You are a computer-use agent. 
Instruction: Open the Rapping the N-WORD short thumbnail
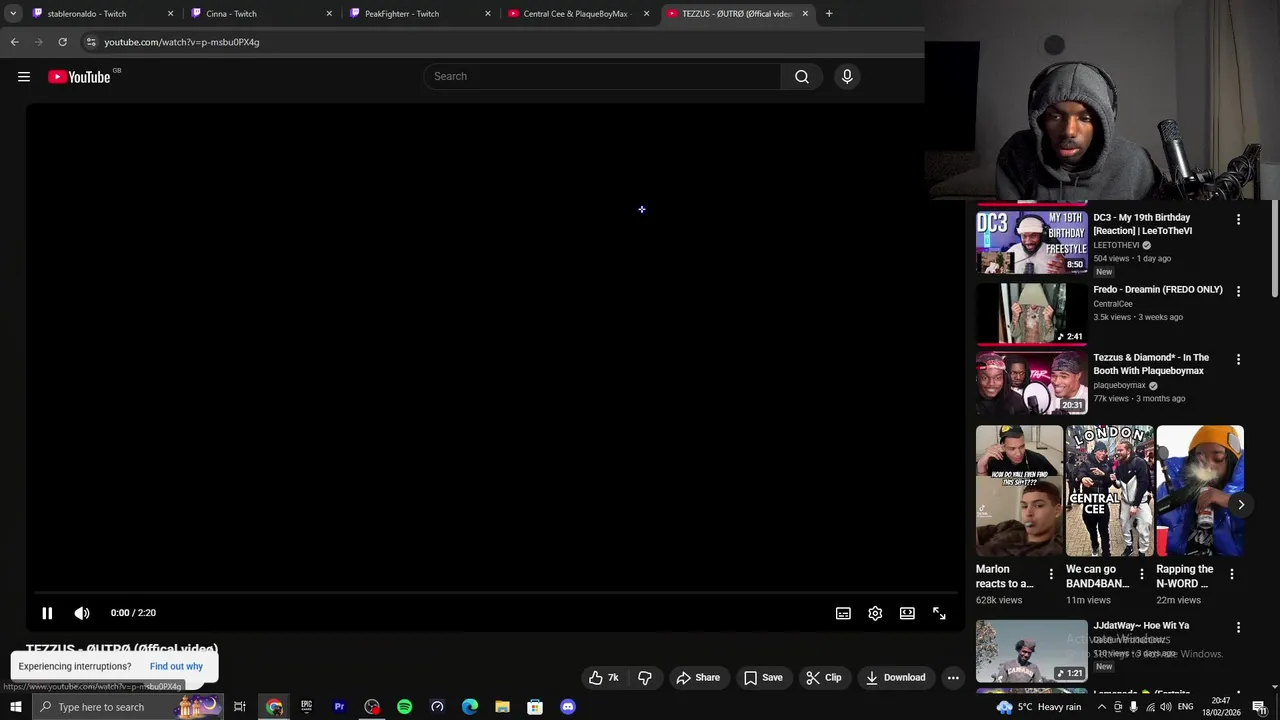pyautogui.click(x=1200, y=491)
